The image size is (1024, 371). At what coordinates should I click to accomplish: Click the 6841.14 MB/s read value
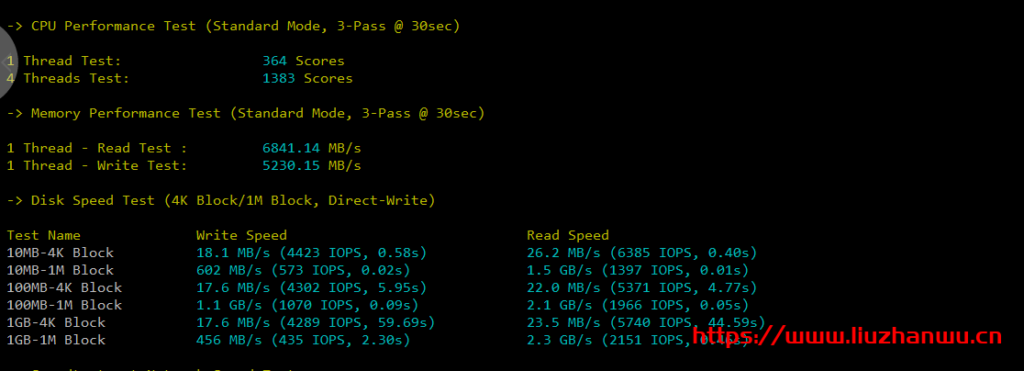tap(312, 148)
